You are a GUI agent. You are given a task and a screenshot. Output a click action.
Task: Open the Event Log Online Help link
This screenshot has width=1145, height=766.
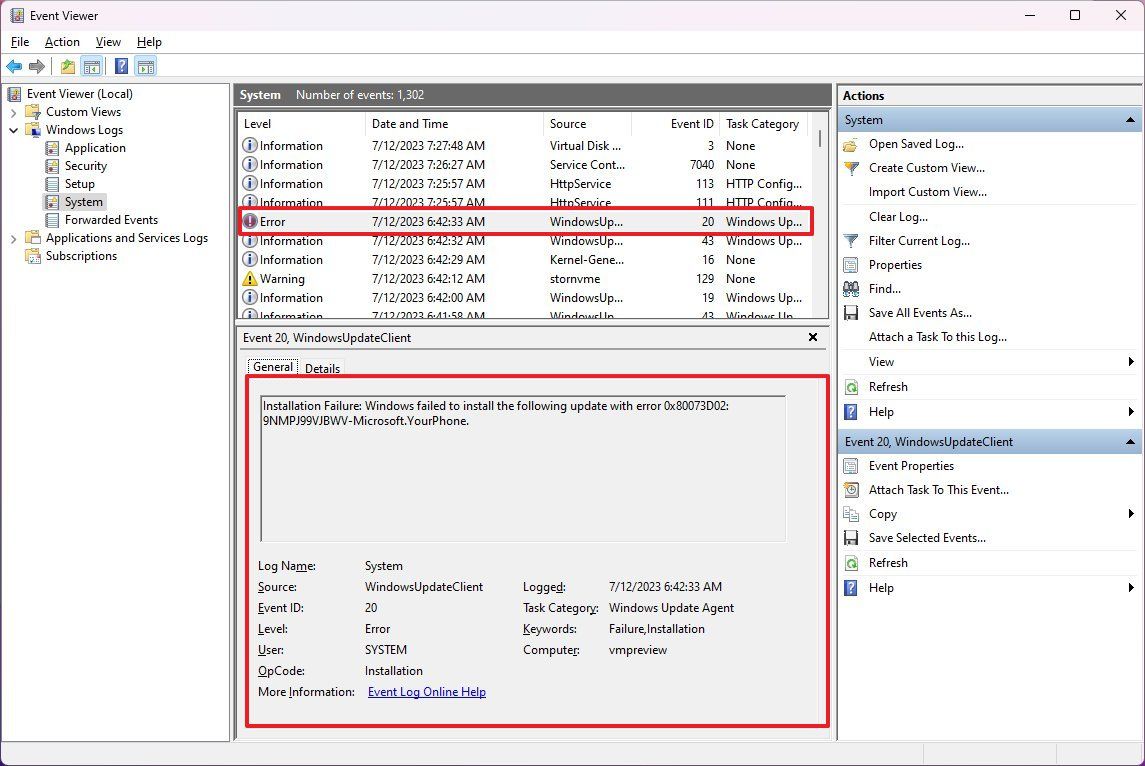click(426, 691)
